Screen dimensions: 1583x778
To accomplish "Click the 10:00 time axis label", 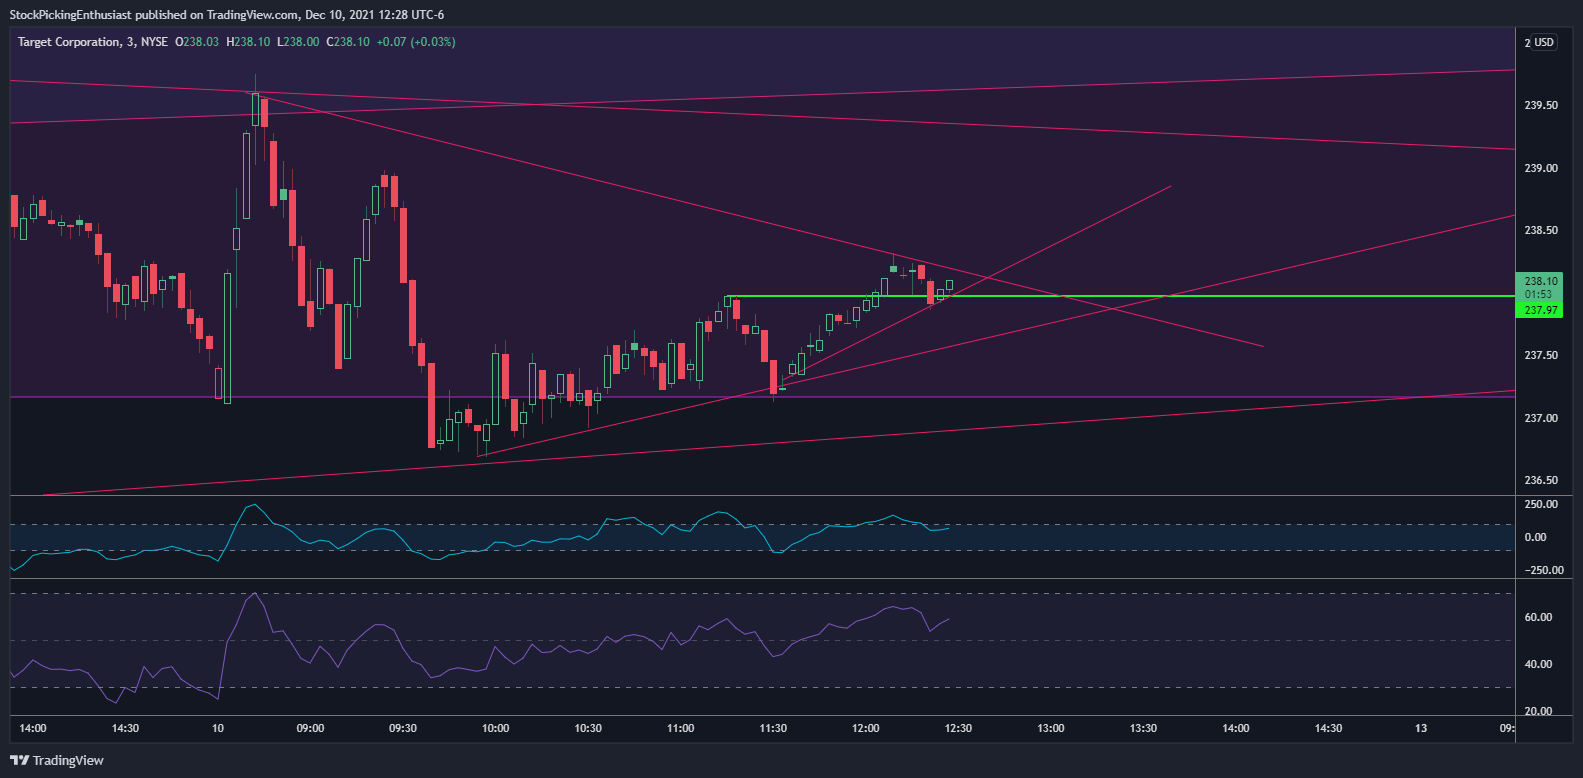I will (495, 728).
